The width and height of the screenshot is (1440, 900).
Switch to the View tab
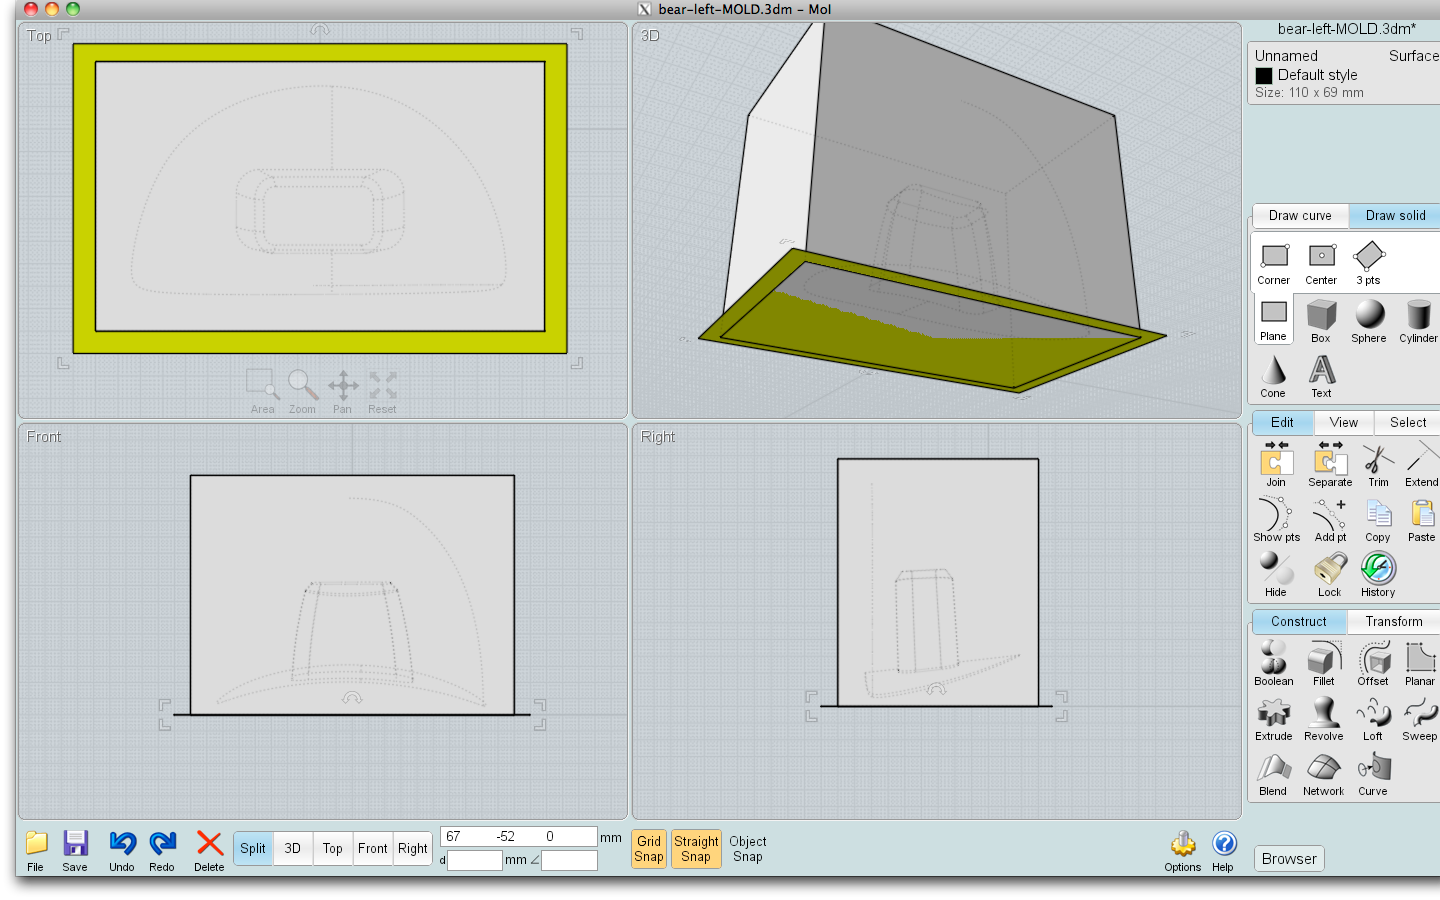(1344, 423)
